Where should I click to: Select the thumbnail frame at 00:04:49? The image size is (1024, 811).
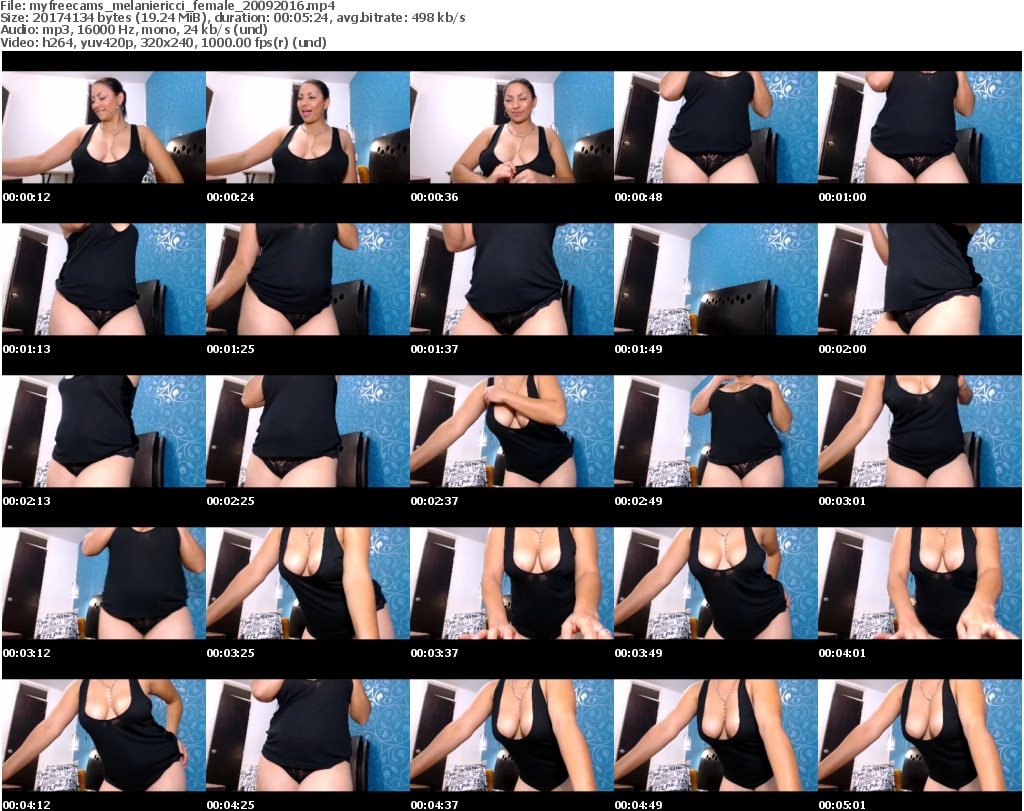(716, 735)
